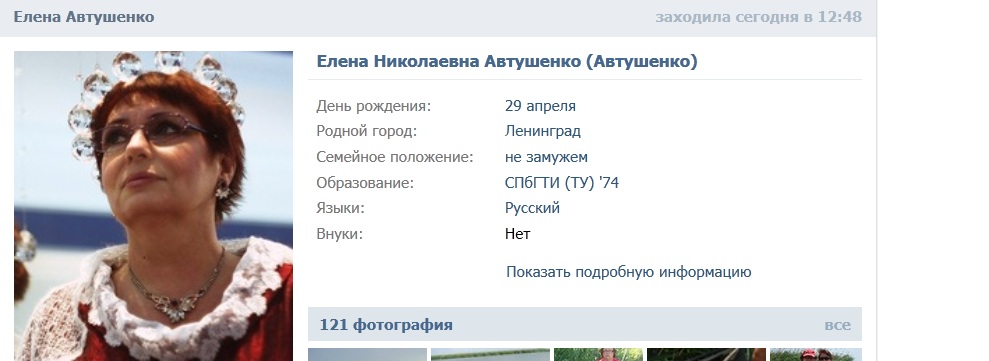
Task: Click the 29 апреля birthday link
Action: 540,106
